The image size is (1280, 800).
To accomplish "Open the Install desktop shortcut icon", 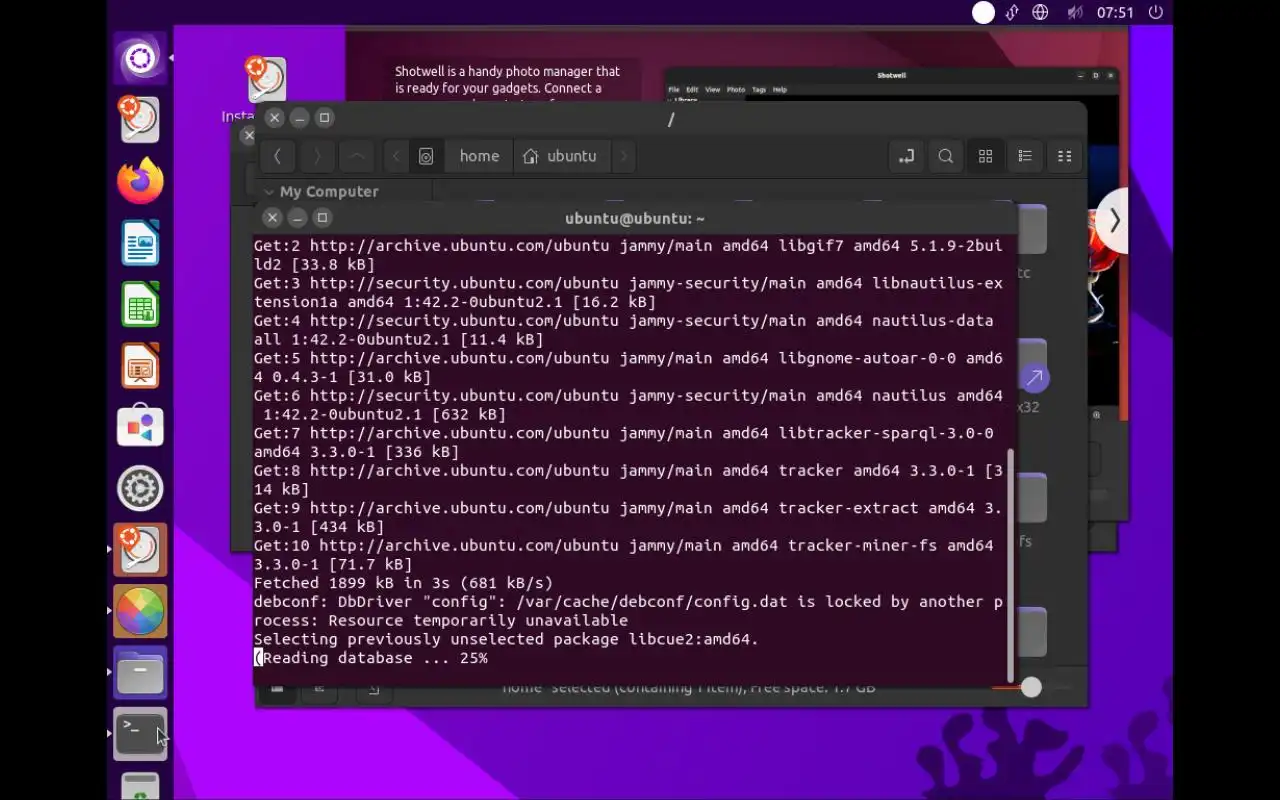I will point(265,80).
